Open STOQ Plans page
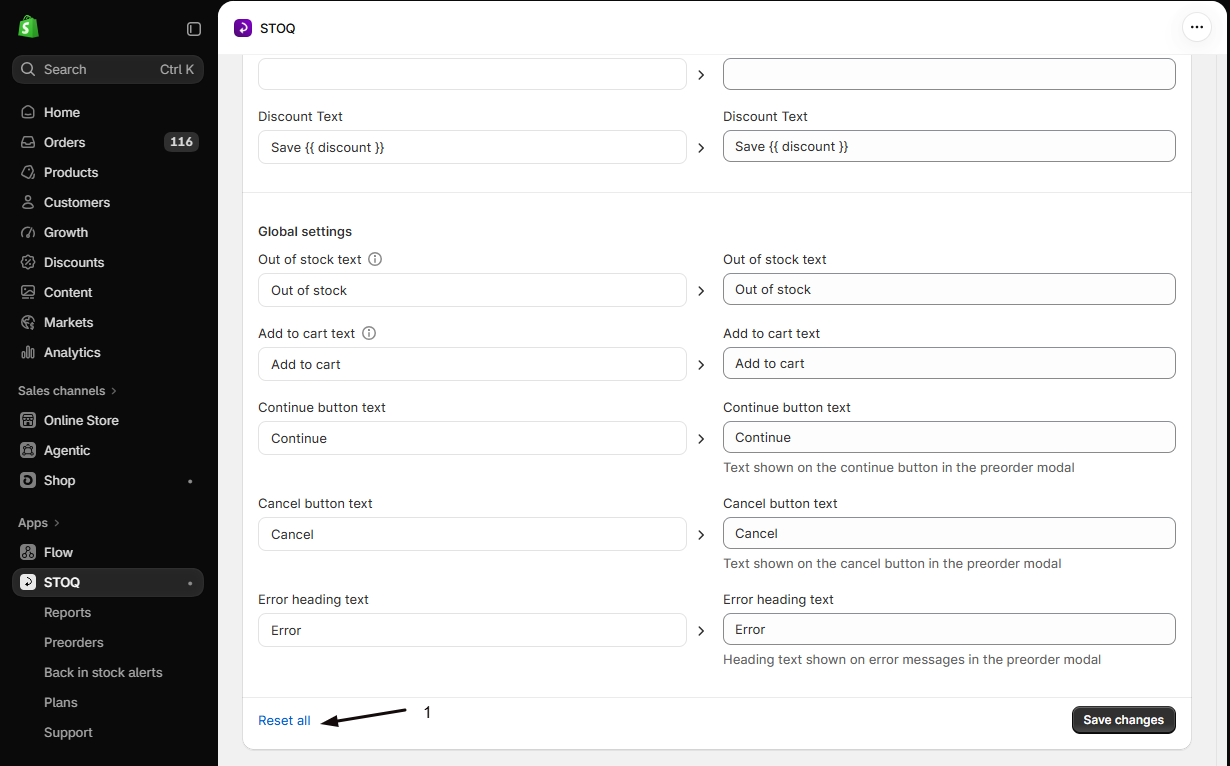Image resolution: width=1230 pixels, height=766 pixels. [x=61, y=702]
